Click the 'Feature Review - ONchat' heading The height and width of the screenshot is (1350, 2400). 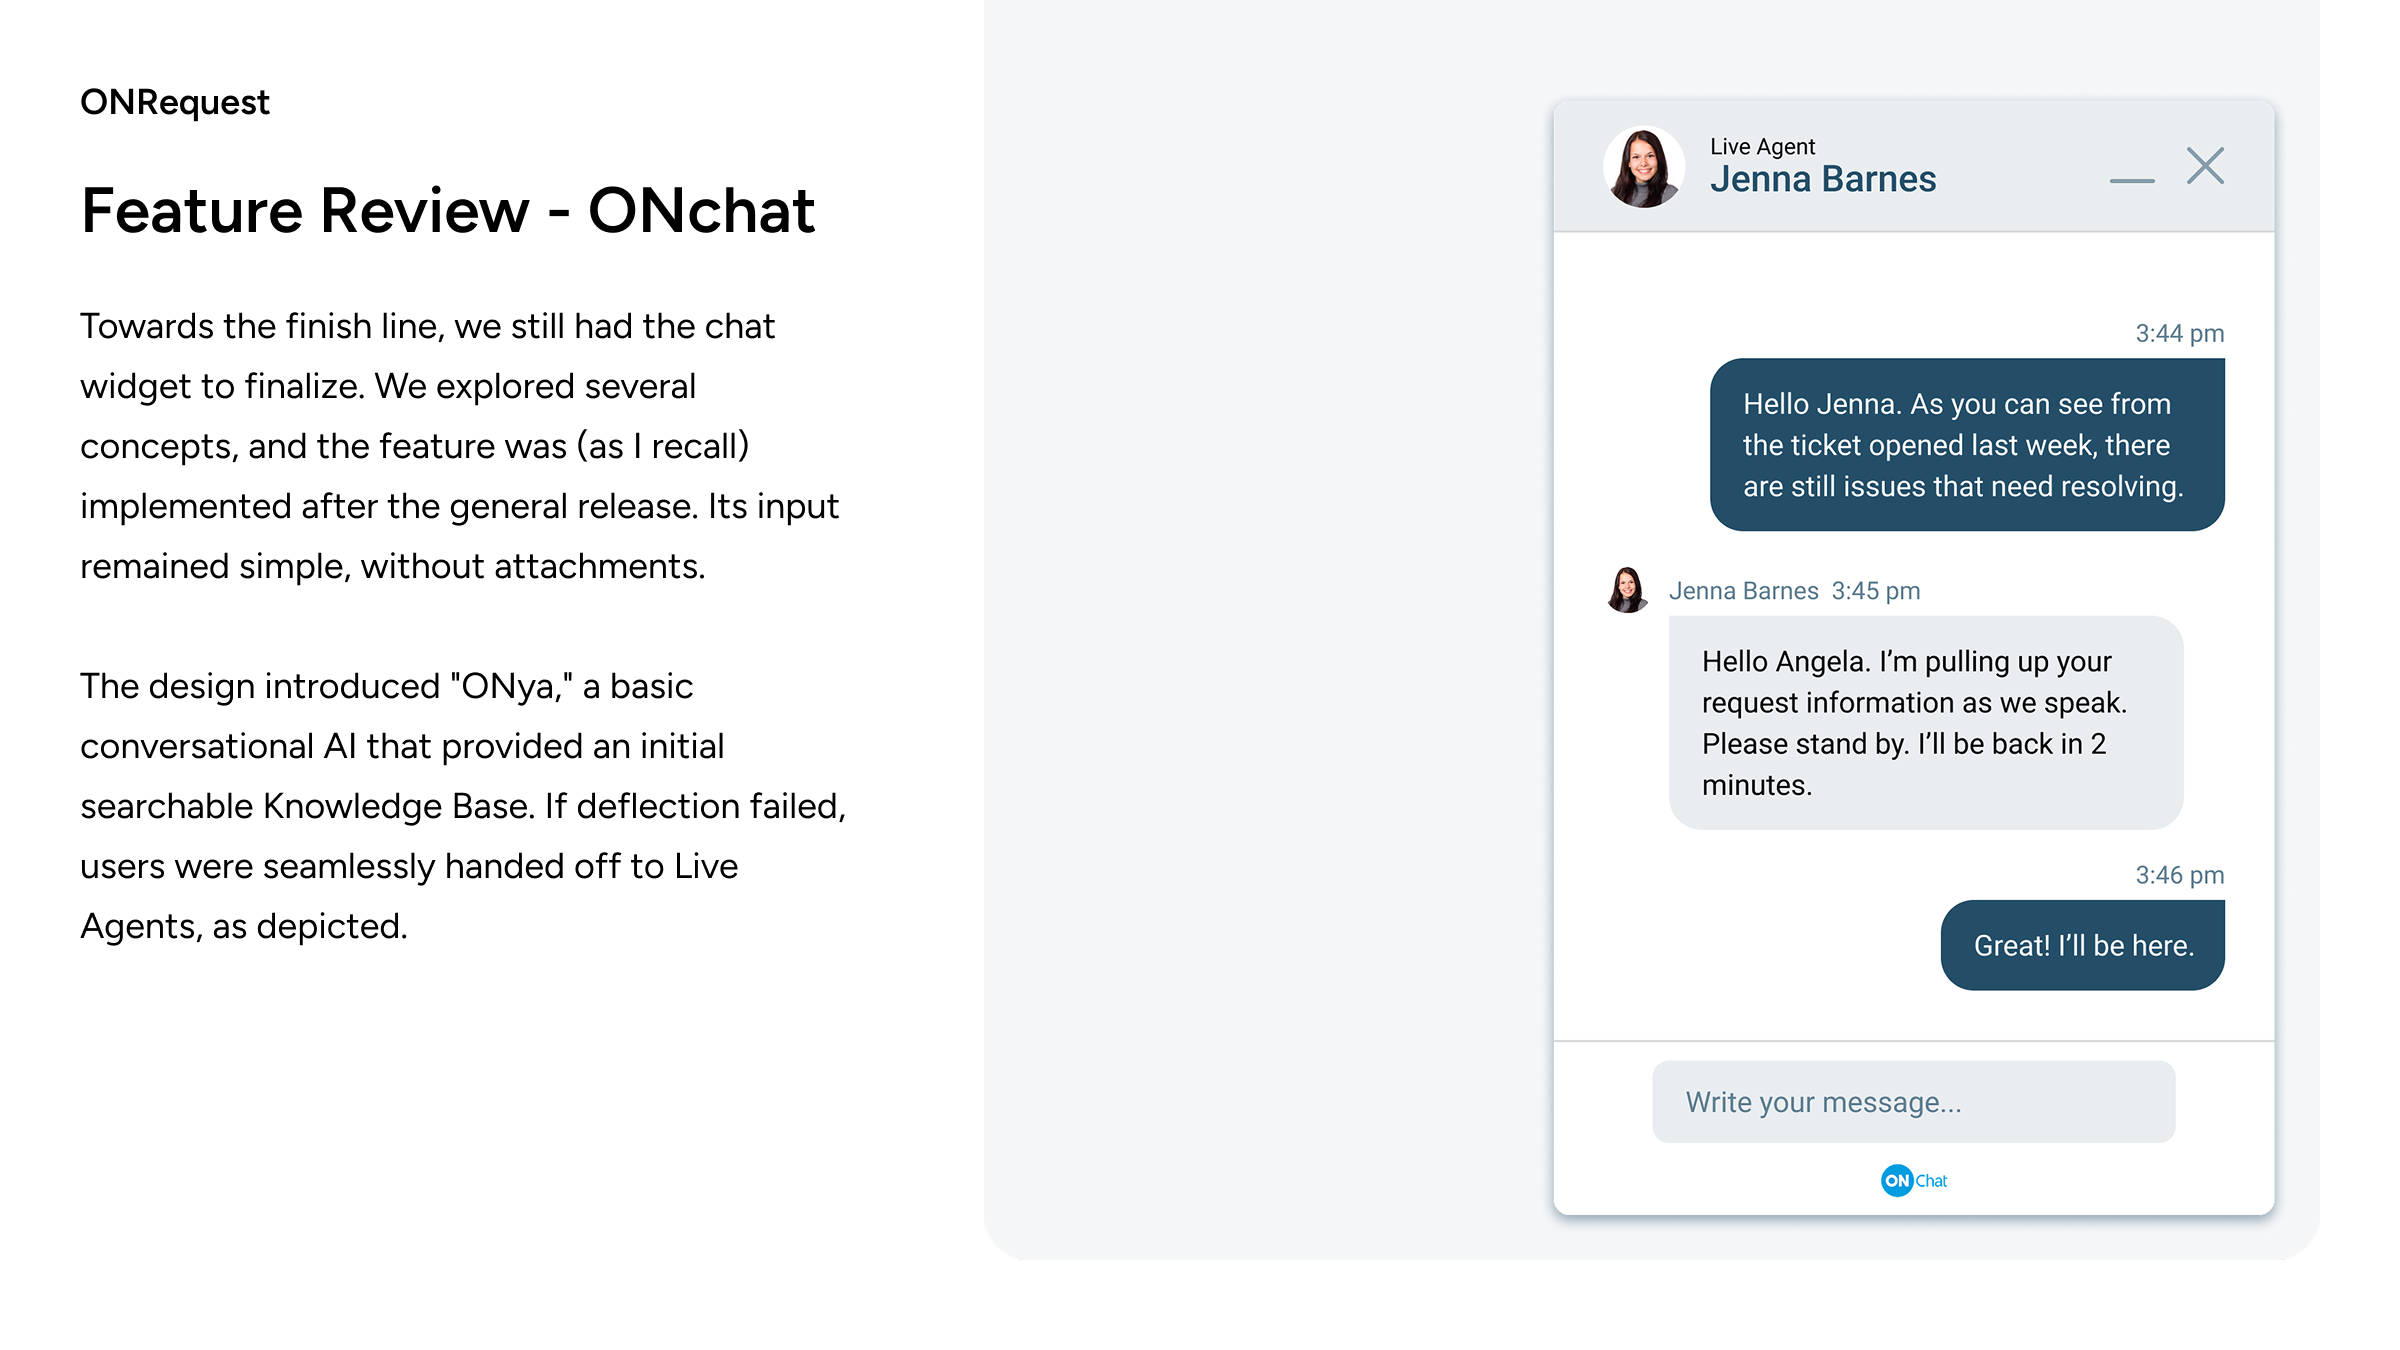tap(448, 211)
